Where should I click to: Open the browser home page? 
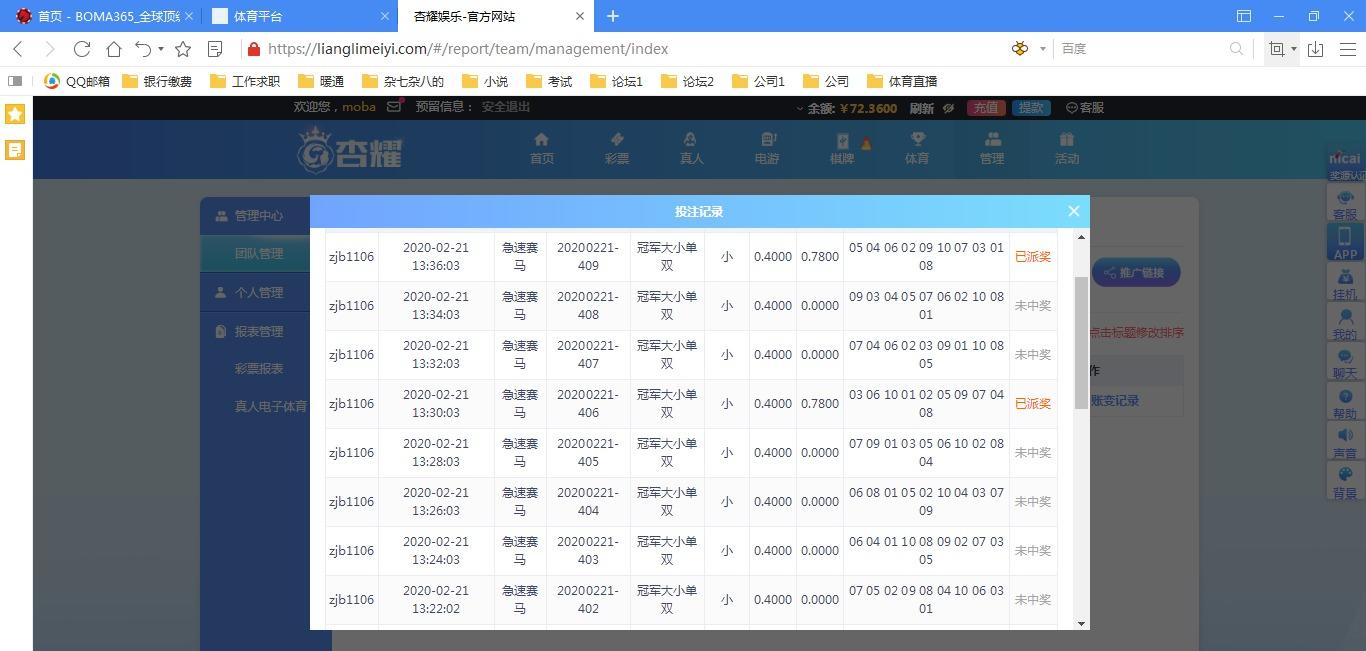[114, 48]
